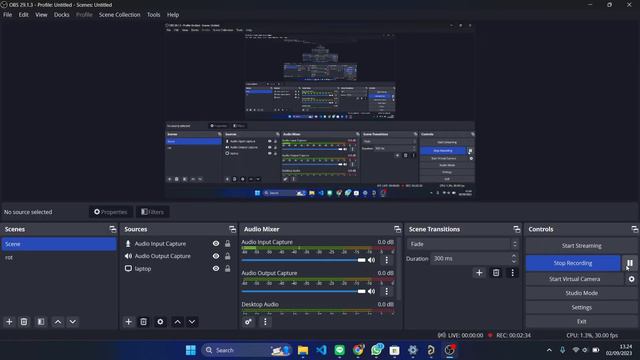This screenshot has width=640, height=360.
Task: Open the Docks menu
Action: [x=62, y=15]
